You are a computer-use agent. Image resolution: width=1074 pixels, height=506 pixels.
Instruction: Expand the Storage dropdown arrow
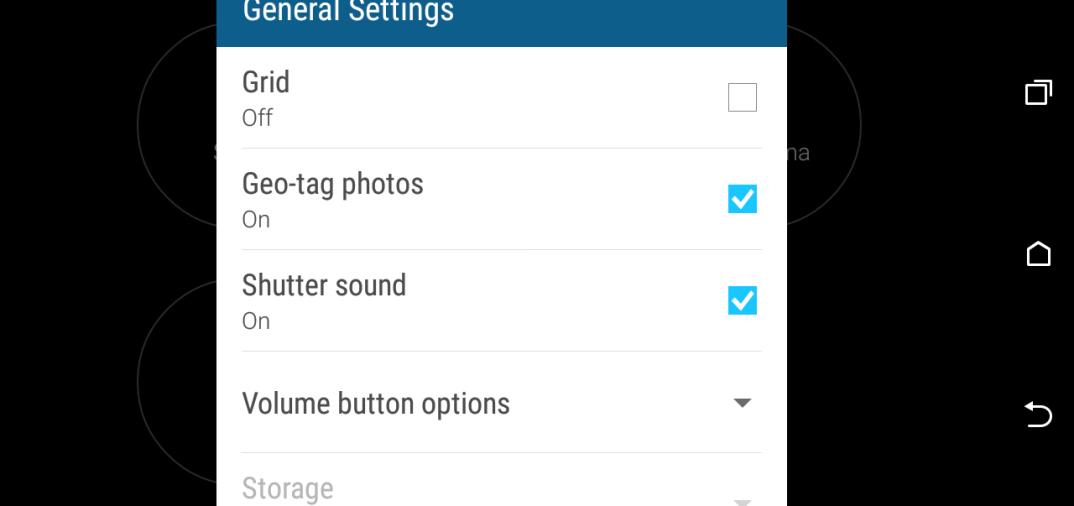pos(742,503)
